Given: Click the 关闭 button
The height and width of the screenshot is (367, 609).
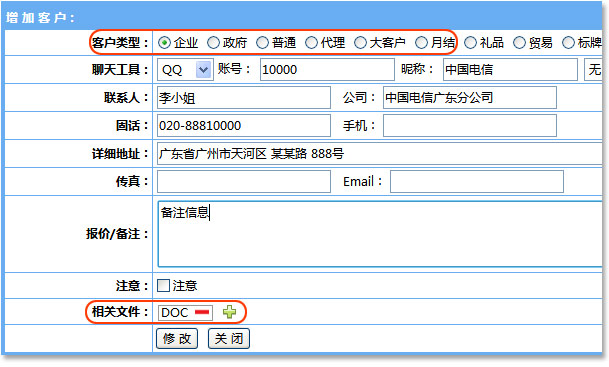Looking at the screenshot, I should pos(229,339).
